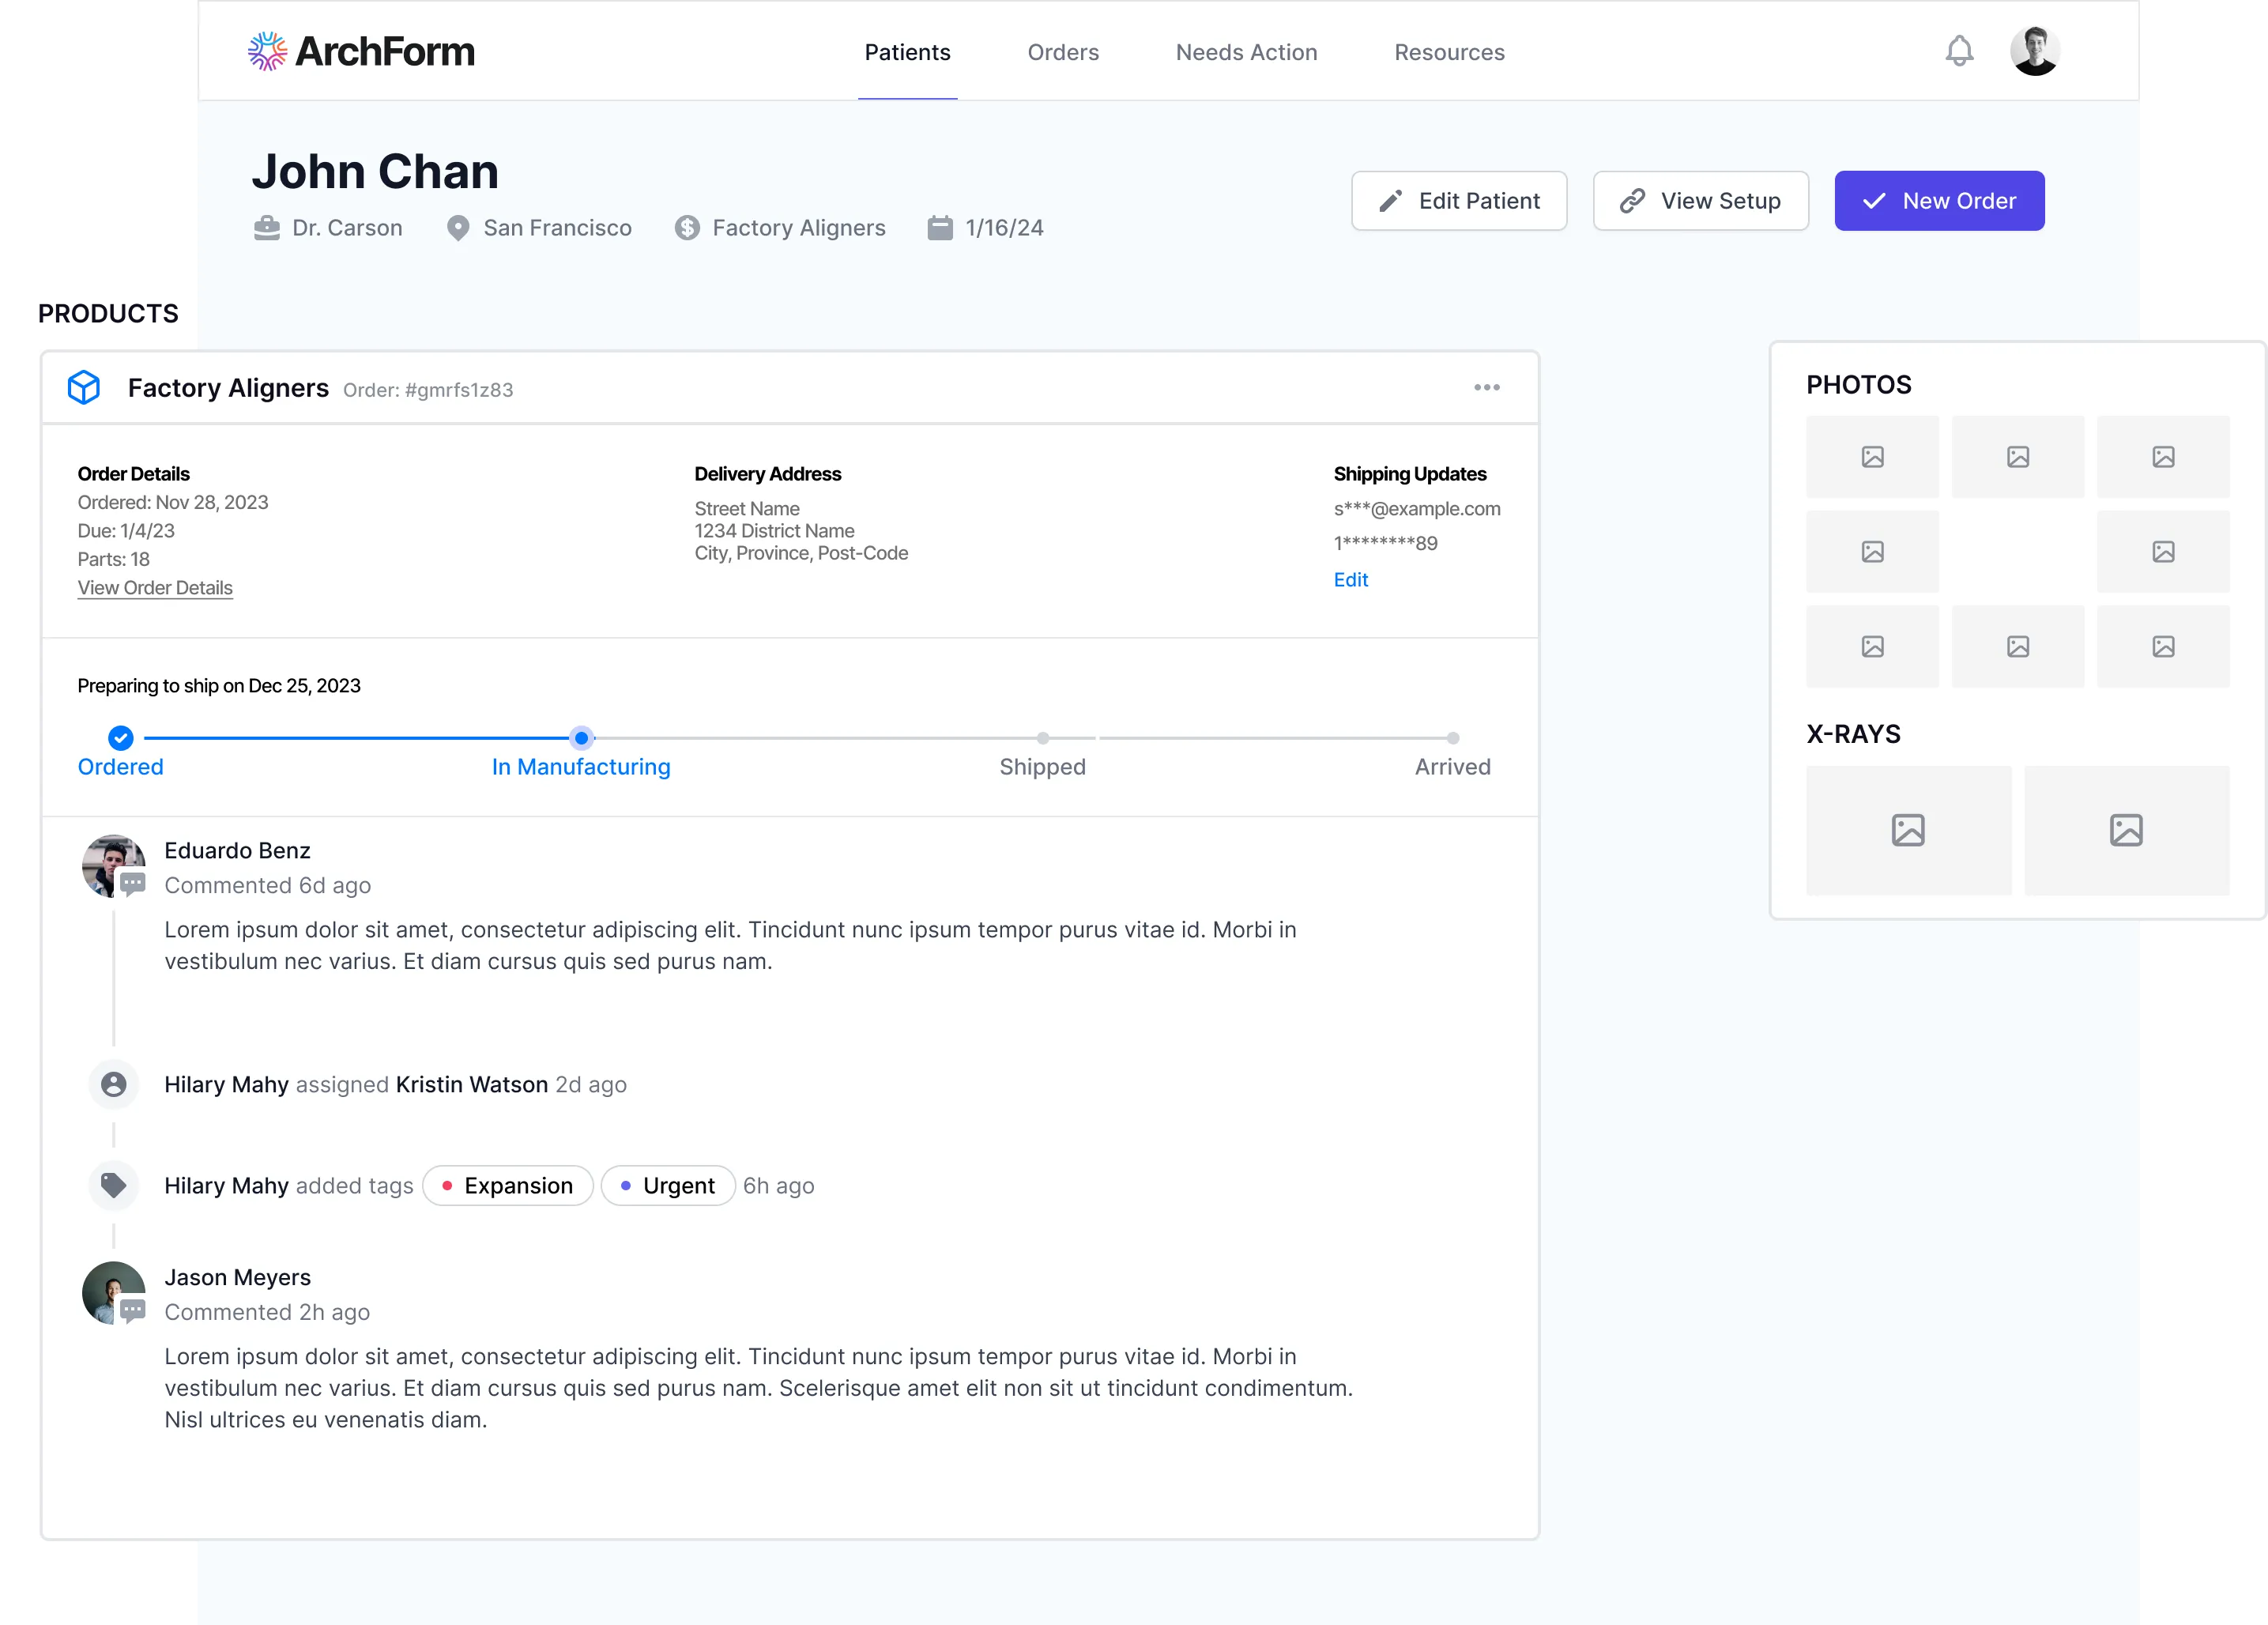Click the briefcase icon beside Dr. Carson
Screen dimensions: 2268x1625
pyautogui.click(x=267, y=228)
